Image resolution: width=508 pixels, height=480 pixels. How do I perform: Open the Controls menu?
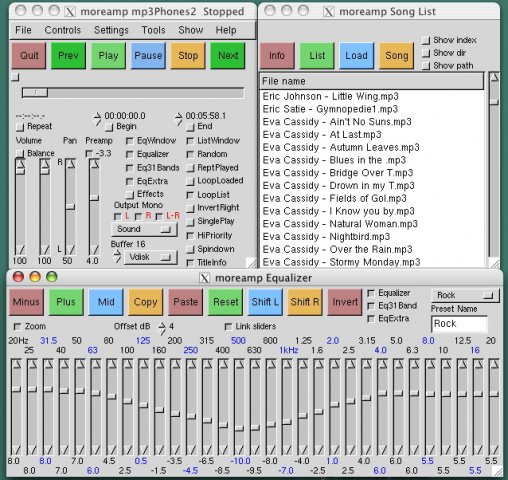pyautogui.click(x=63, y=30)
